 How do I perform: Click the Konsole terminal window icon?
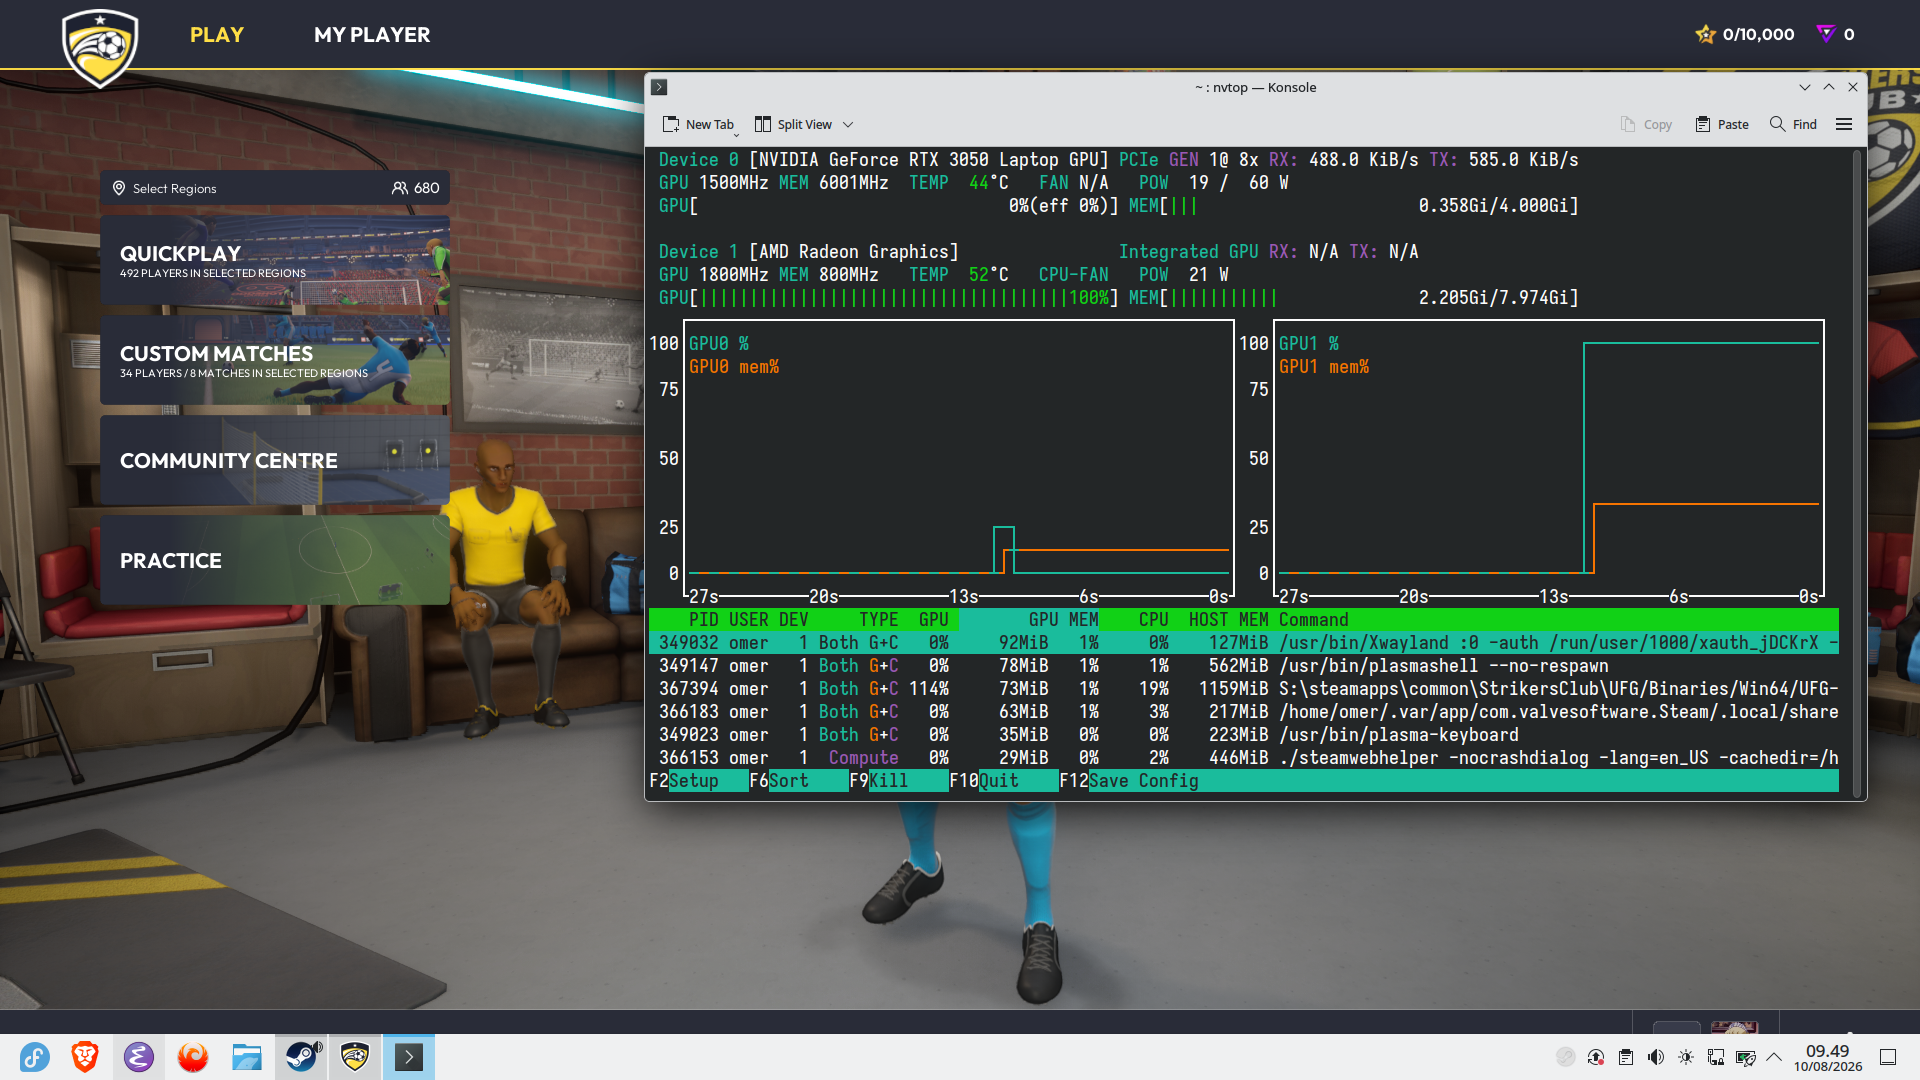coord(659,87)
